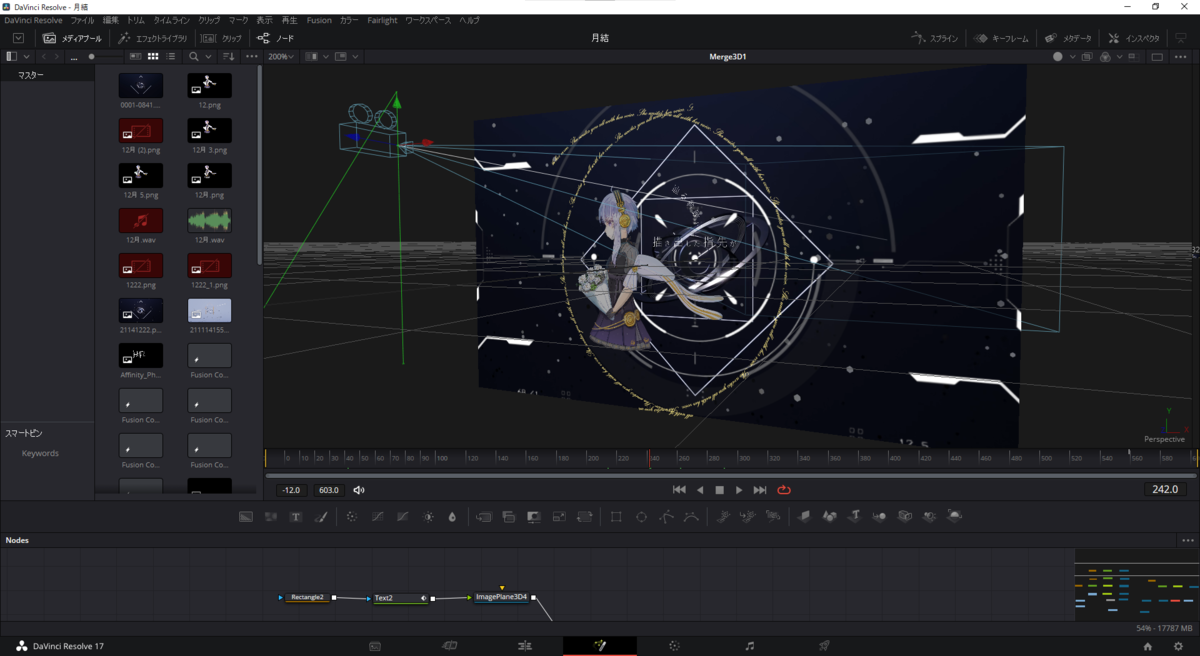Open the ヘルプ menu
The width and height of the screenshot is (1200, 656).
coord(469,20)
